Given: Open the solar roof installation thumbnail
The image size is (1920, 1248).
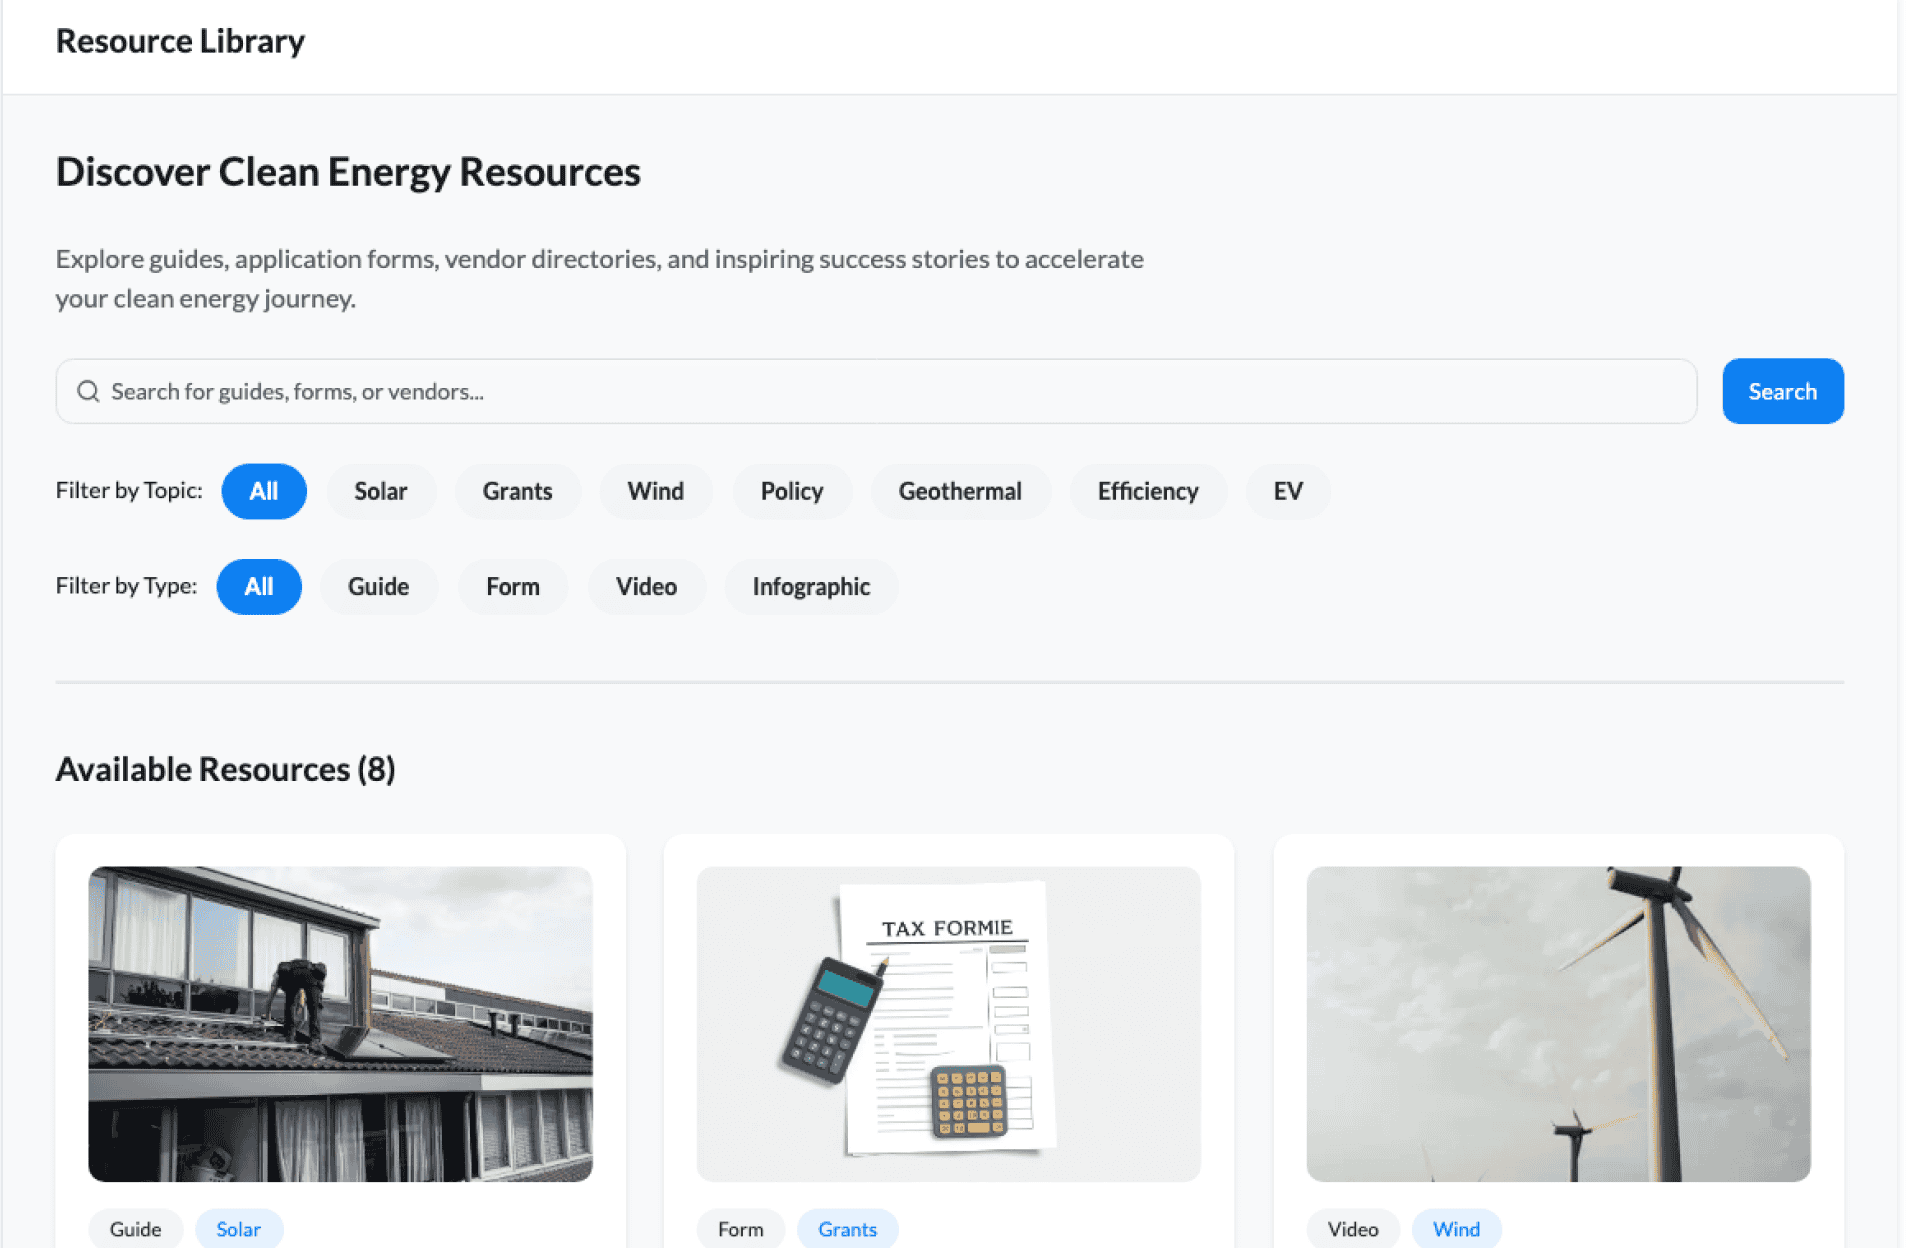Looking at the screenshot, I should click(x=340, y=1023).
